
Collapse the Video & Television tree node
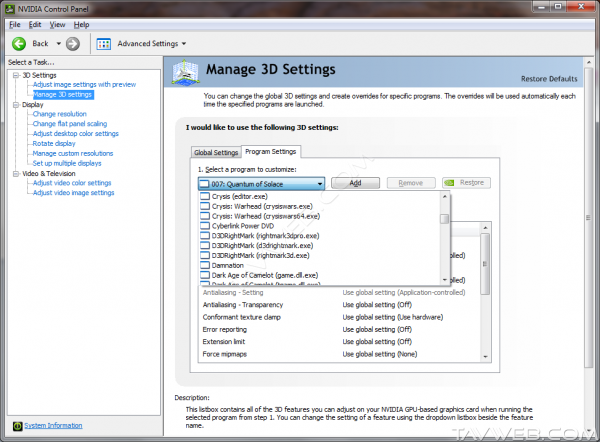(16, 174)
